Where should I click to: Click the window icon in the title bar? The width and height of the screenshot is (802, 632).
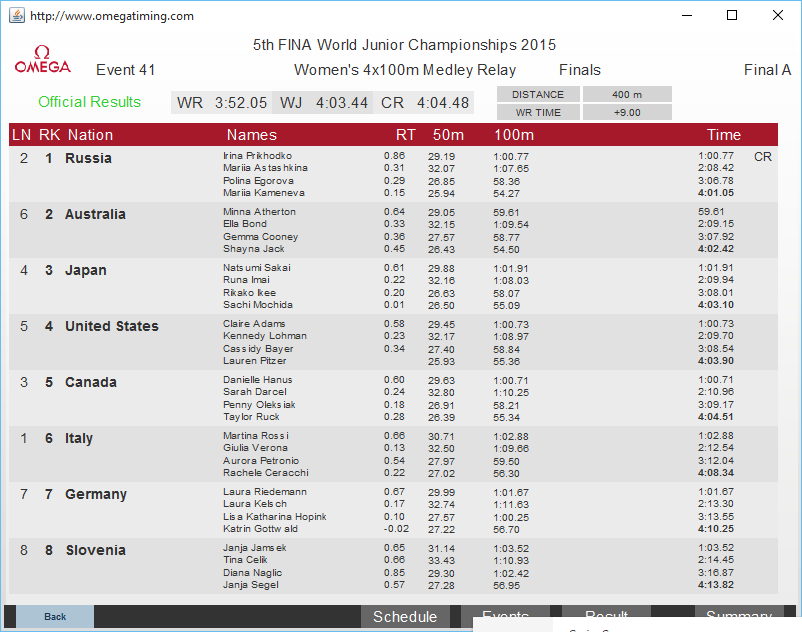tap(18, 16)
